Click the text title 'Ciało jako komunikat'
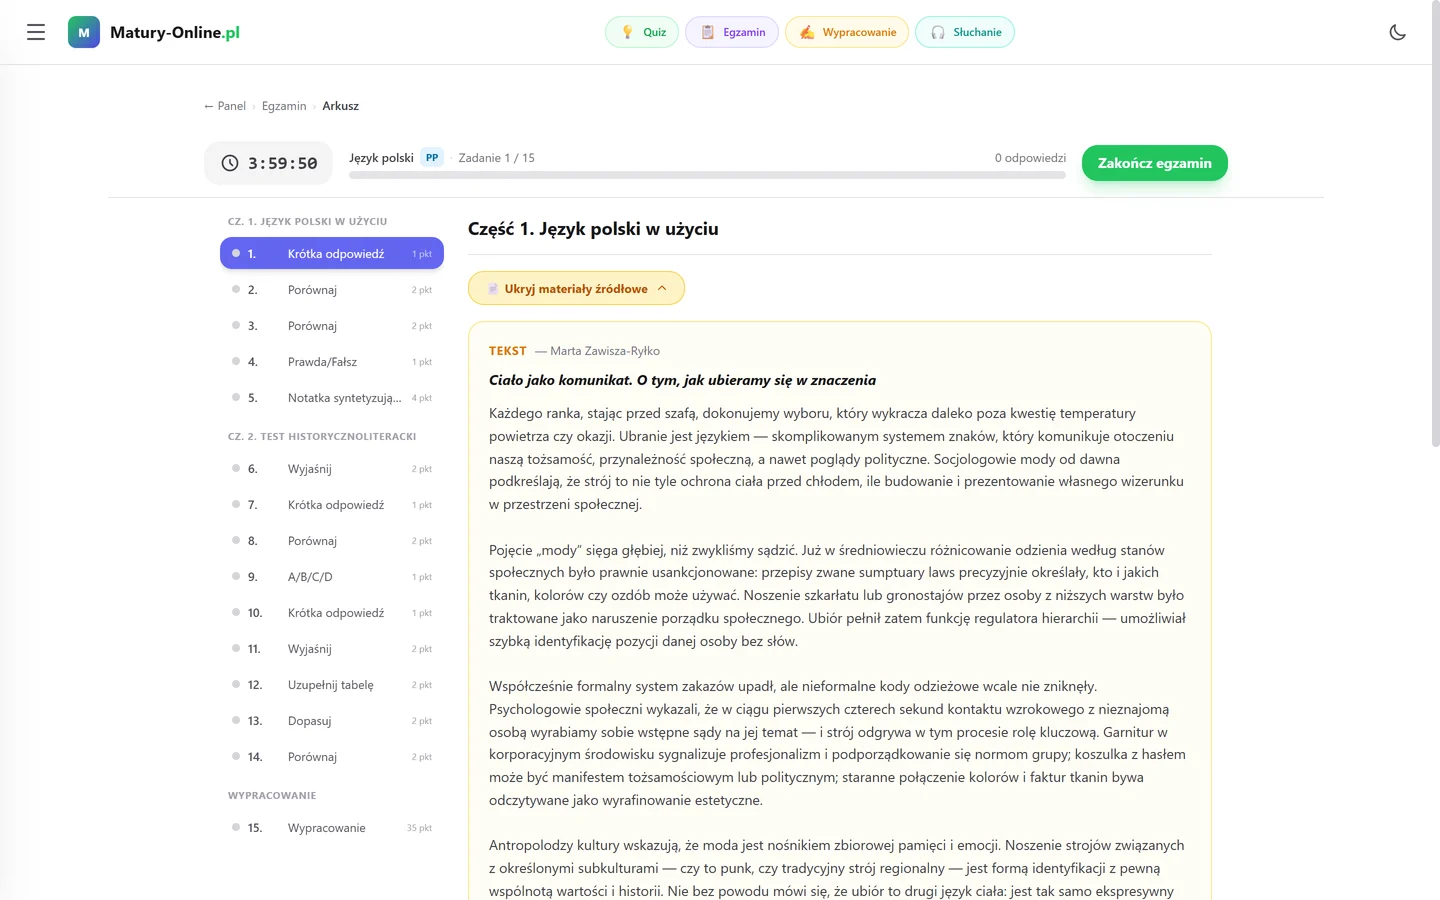Viewport: 1440px width, 900px height. pos(682,380)
